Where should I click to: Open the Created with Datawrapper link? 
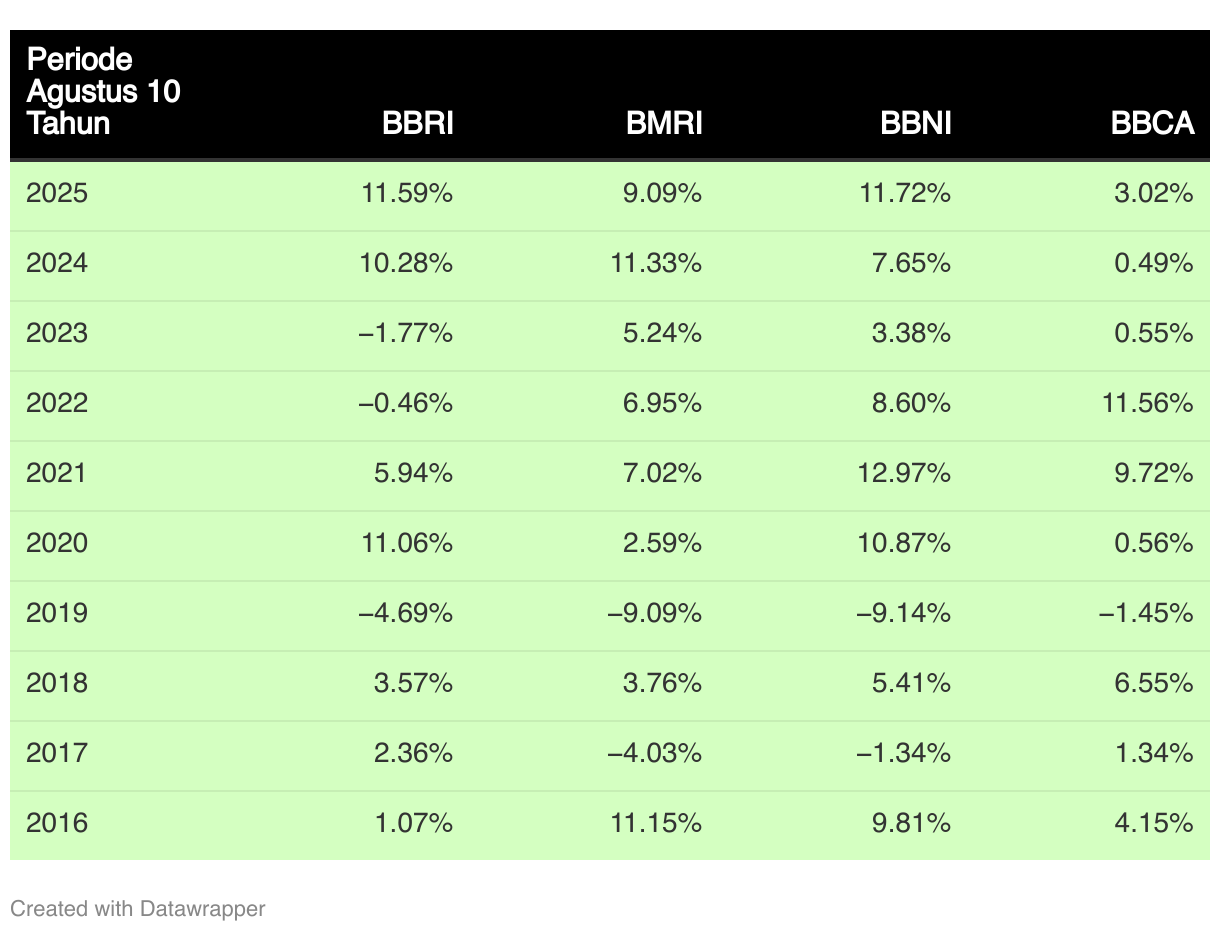tap(138, 908)
